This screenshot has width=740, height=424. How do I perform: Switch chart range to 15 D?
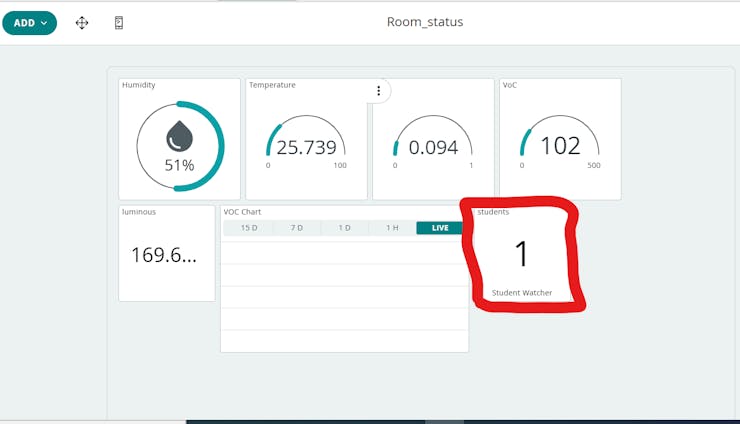point(249,228)
